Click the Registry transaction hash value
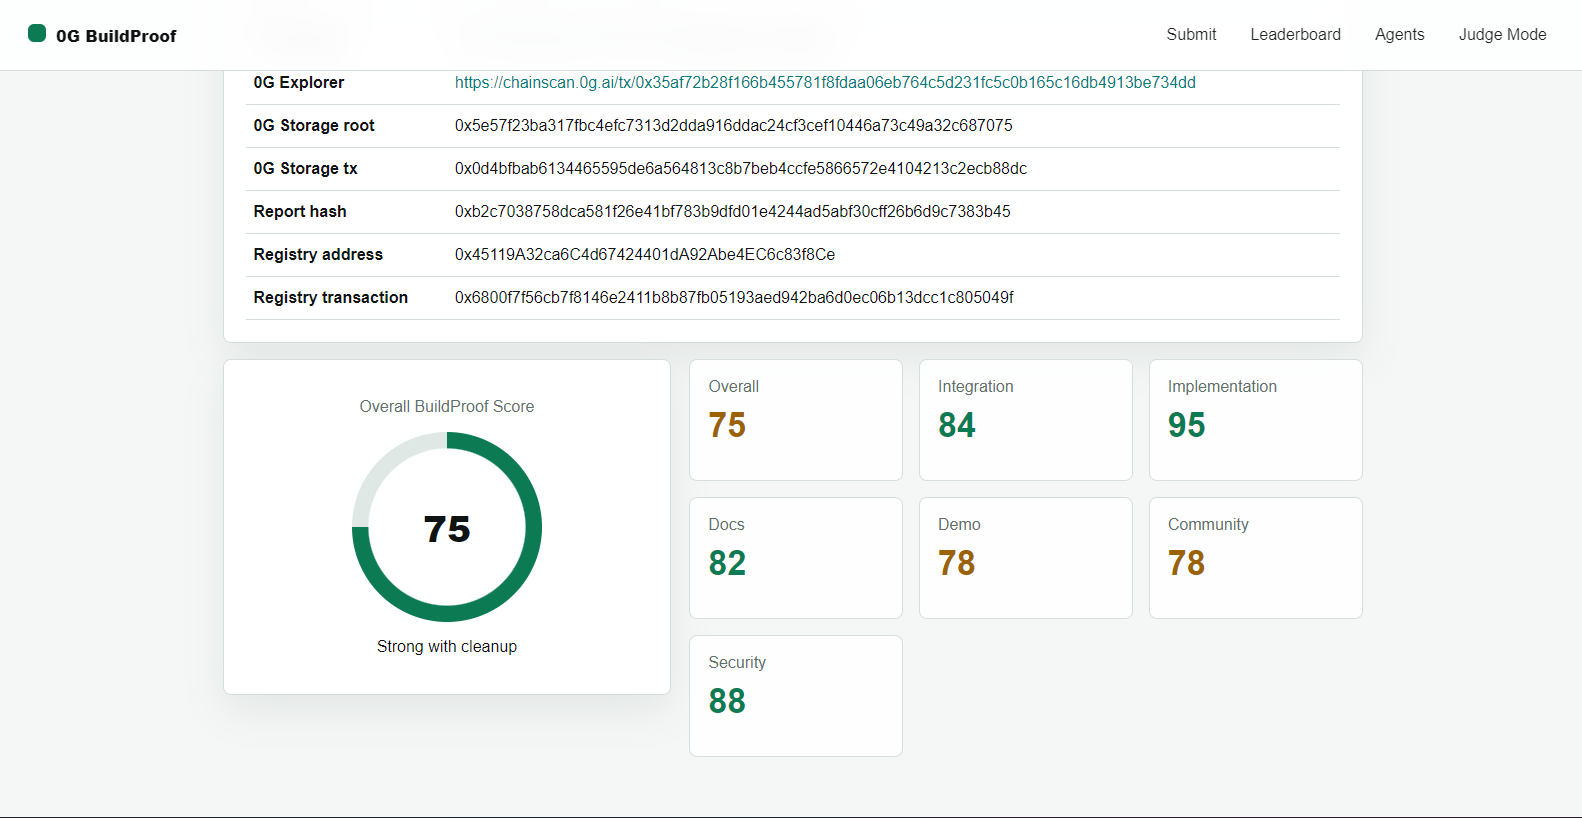The width and height of the screenshot is (1582, 818). 734,298
